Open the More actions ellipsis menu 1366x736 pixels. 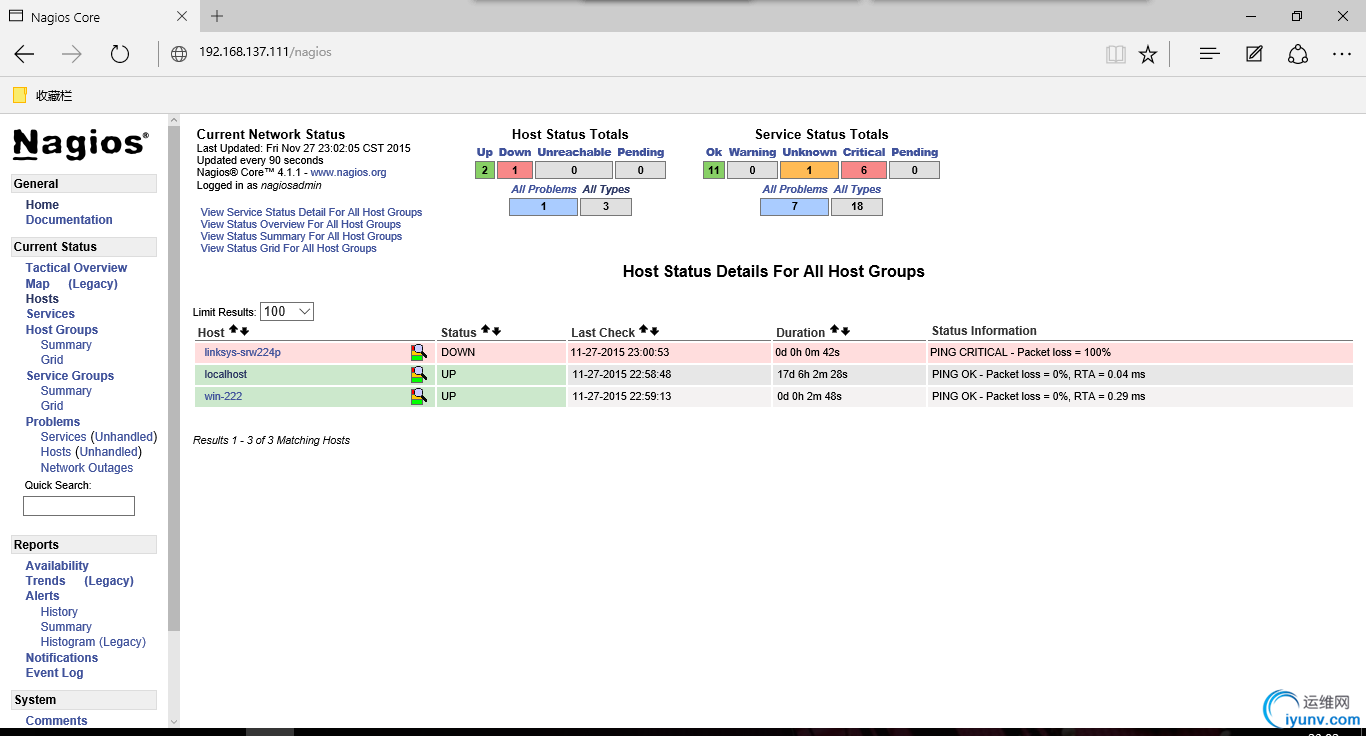click(x=1342, y=54)
